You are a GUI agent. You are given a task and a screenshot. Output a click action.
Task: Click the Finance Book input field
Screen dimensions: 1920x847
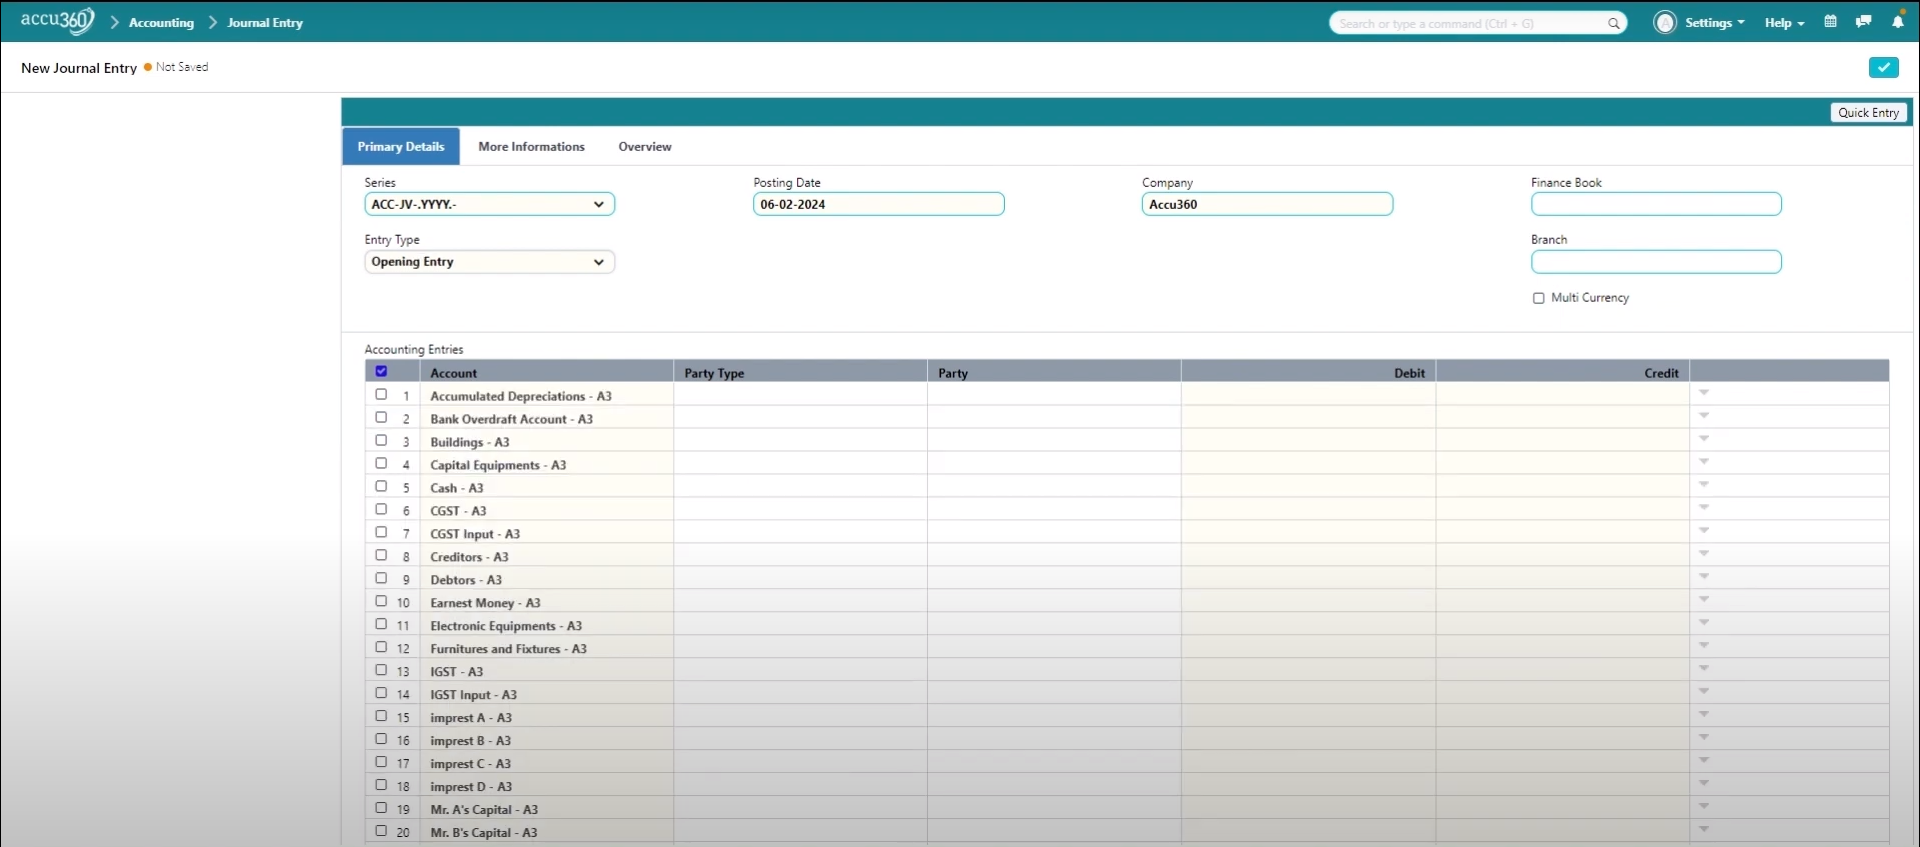tap(1656, 204)
